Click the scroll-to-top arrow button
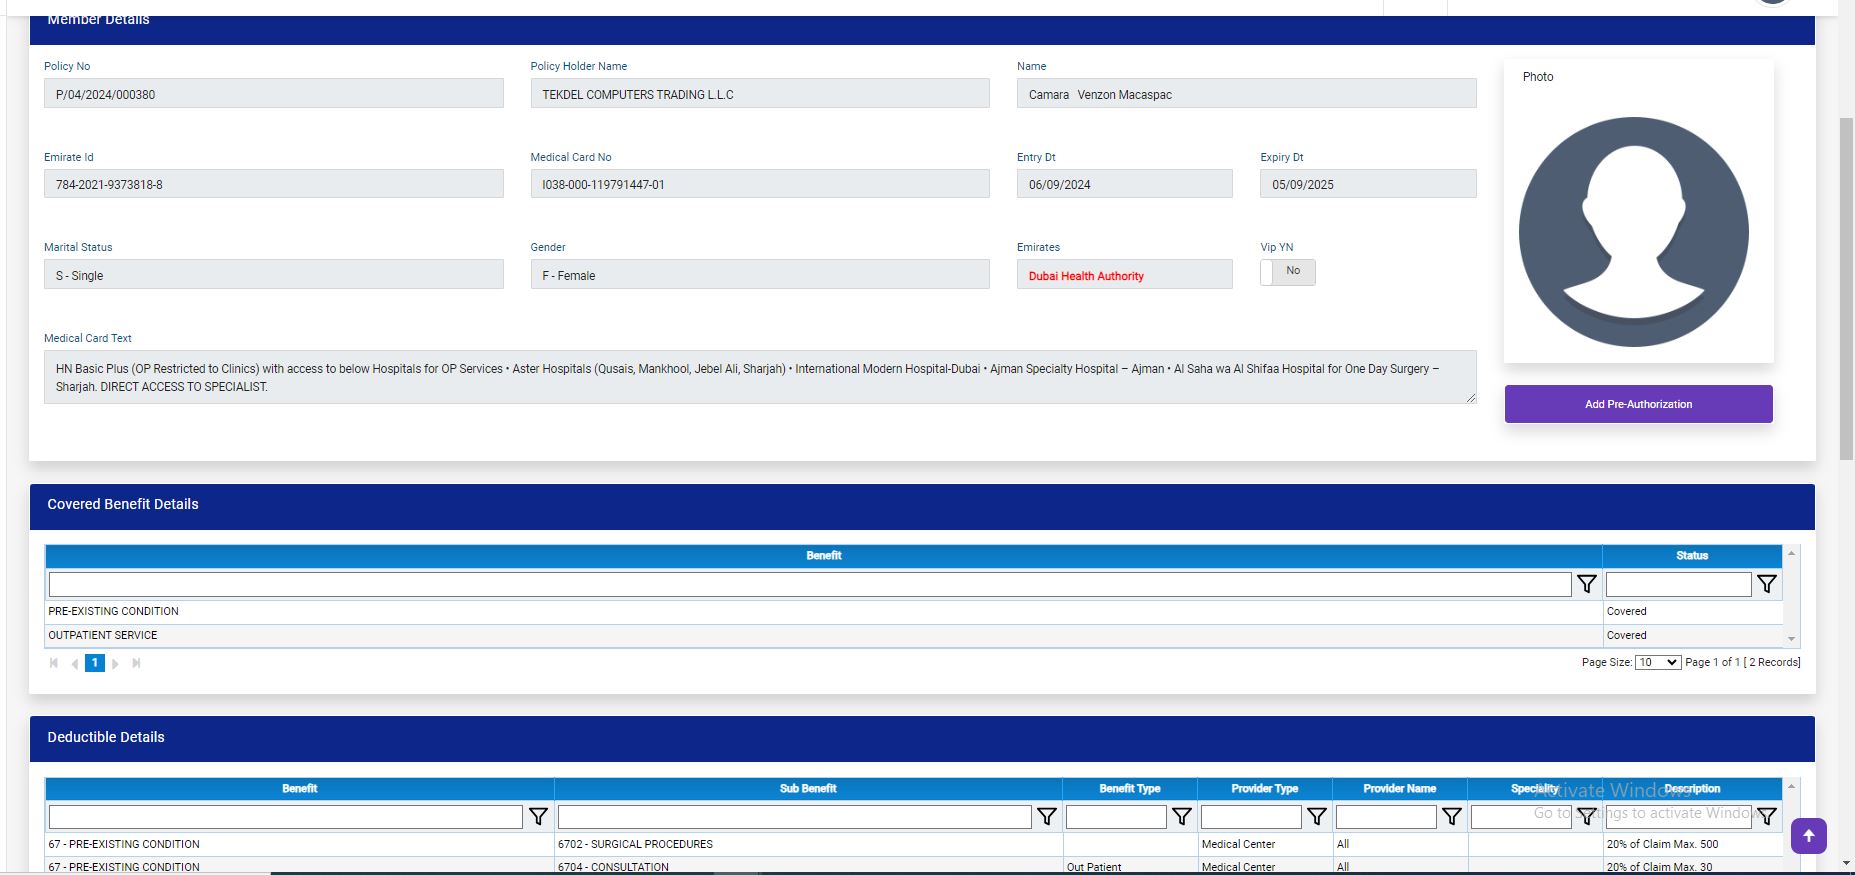The height and width of the screenshot is (875, 1855). point(1808,836)
